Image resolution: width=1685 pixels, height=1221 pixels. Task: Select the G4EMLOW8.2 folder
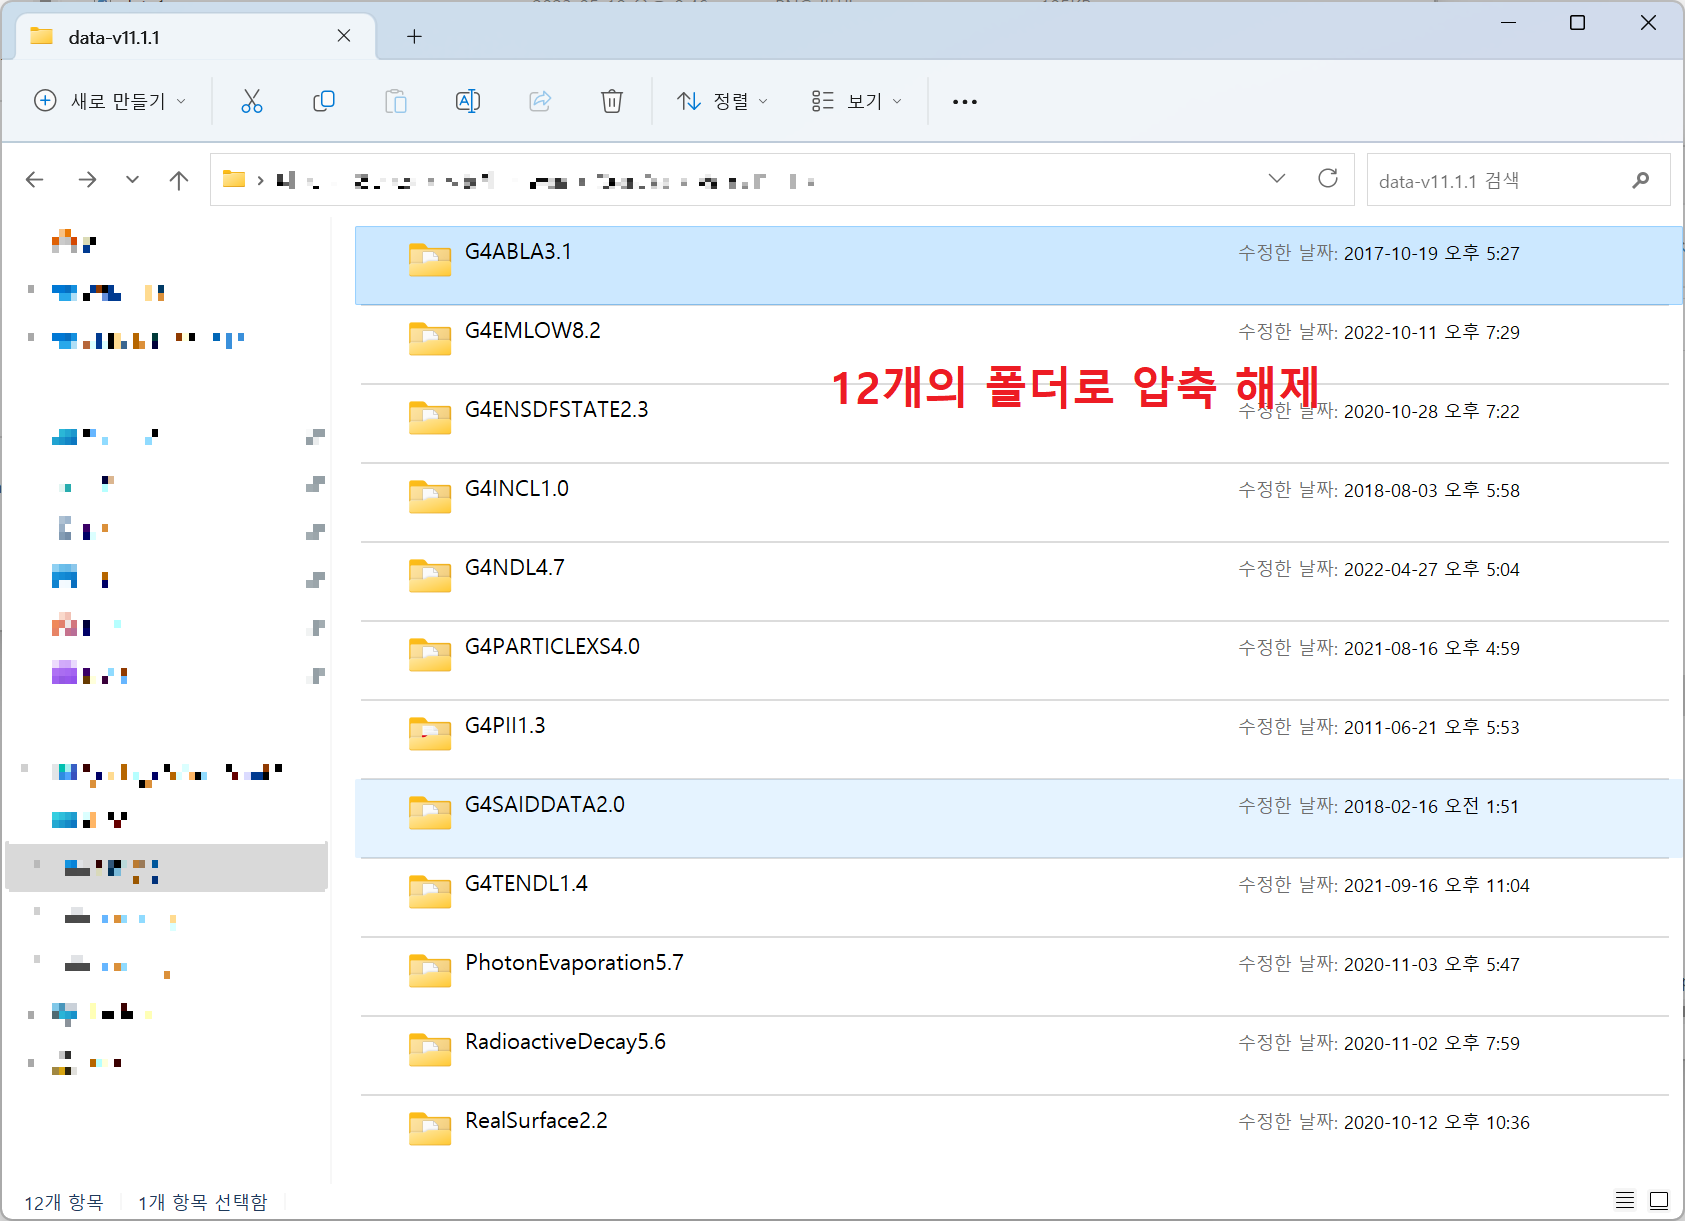[x=533, y=332]
